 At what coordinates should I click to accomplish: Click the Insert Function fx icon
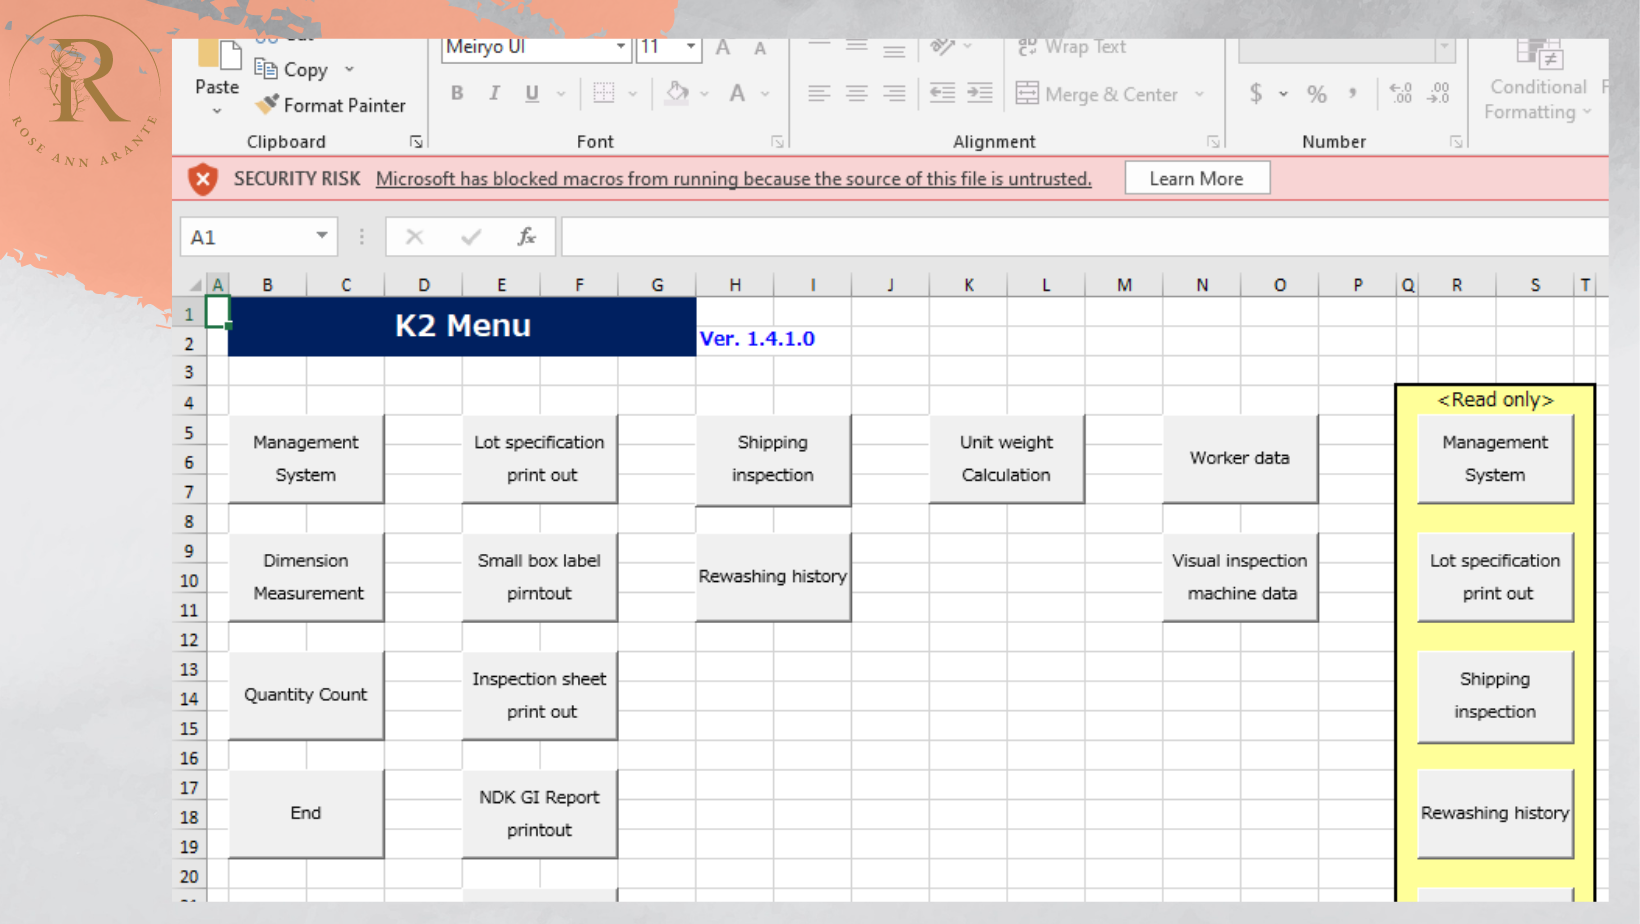(526, 237)
